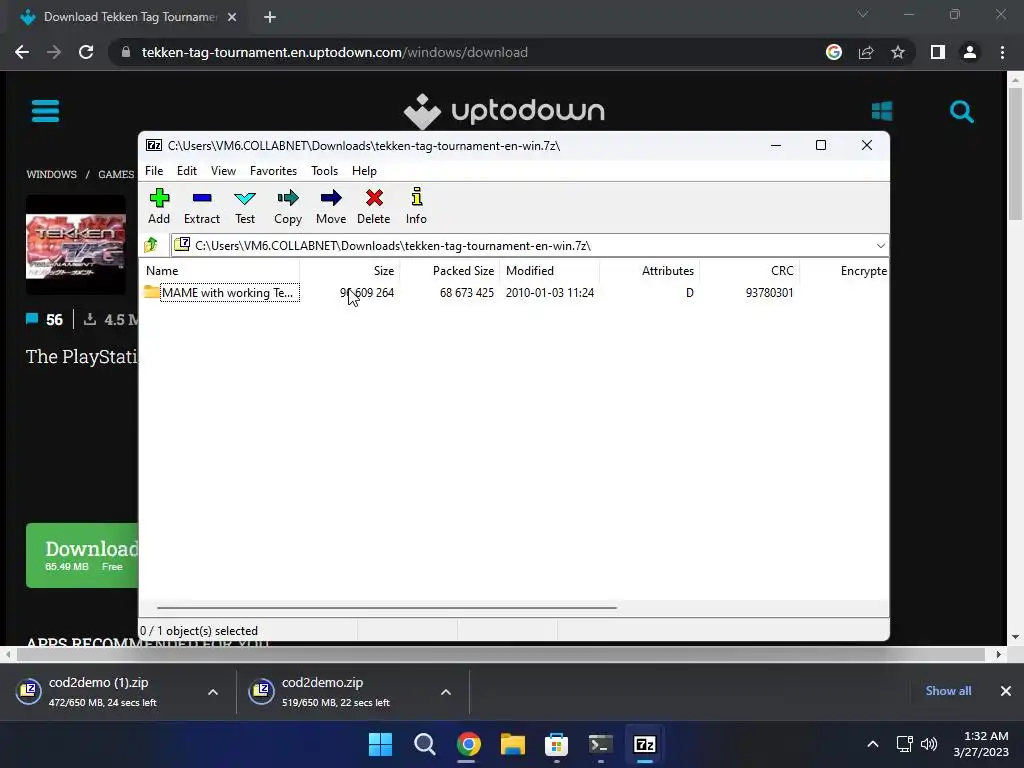1024x768 pixels.
Task: Open the Chrome three-dot menu
Action: coord(1002,52)
